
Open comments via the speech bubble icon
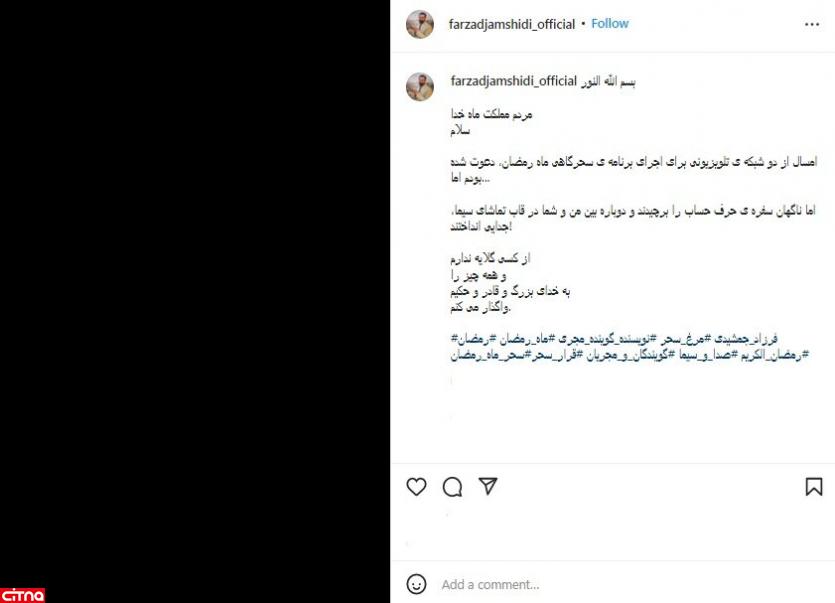452,486
